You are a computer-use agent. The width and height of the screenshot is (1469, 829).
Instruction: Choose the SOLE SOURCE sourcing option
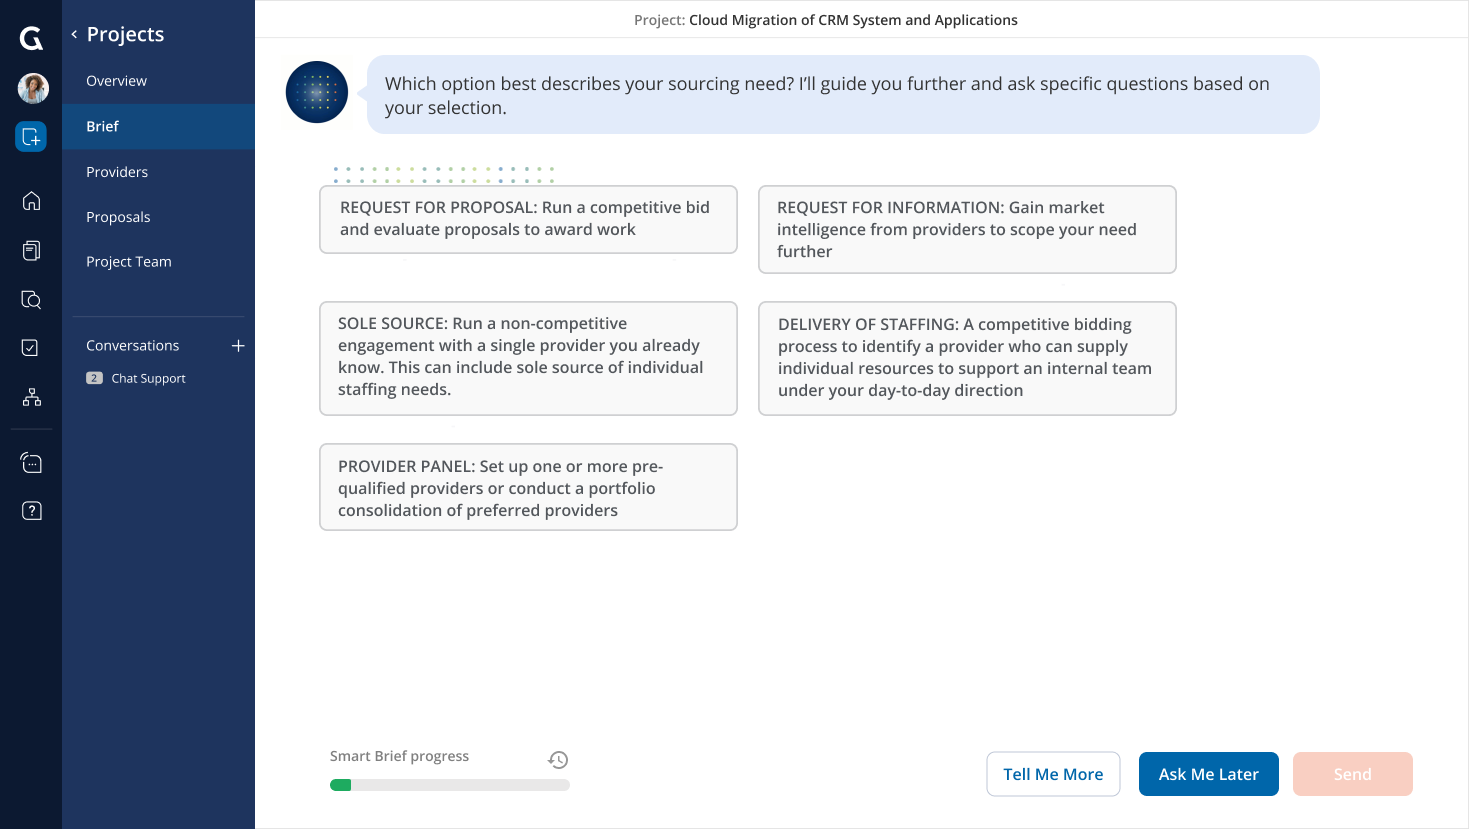528,357
